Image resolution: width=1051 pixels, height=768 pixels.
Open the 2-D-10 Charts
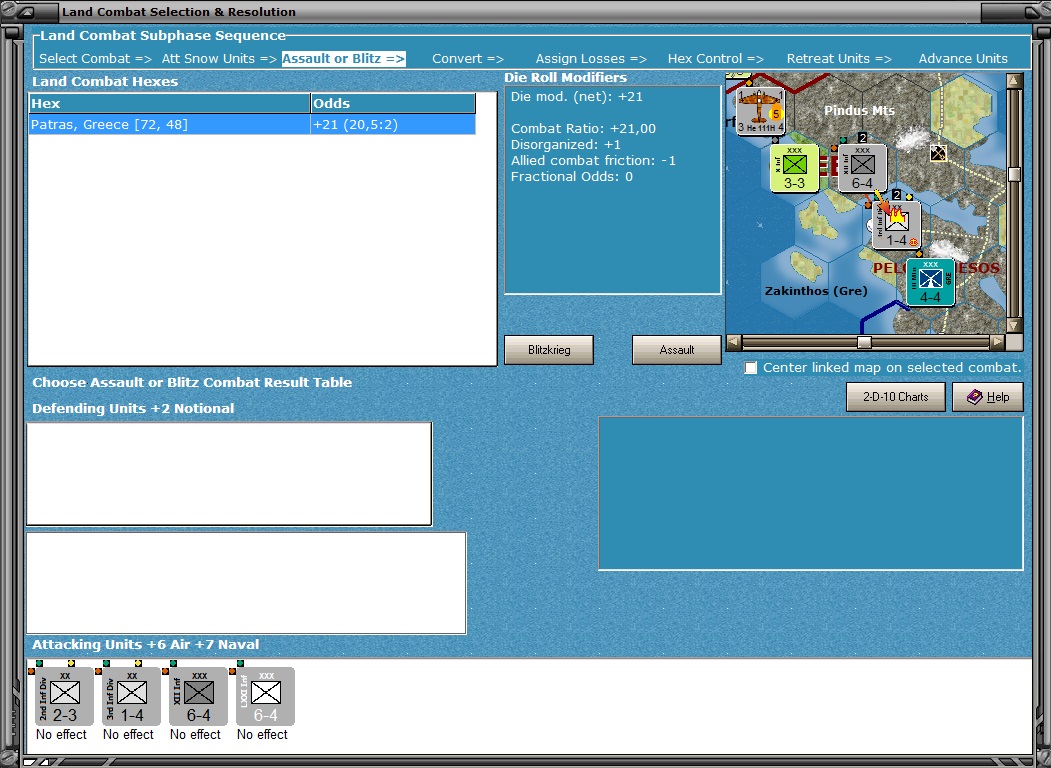[896, 397]
